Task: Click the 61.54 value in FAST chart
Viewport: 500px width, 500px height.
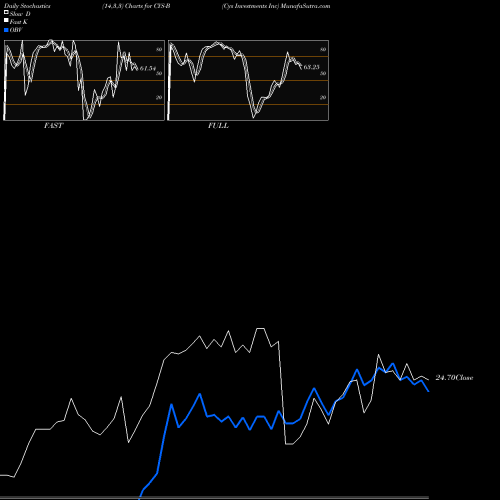Action: (148, 68)
